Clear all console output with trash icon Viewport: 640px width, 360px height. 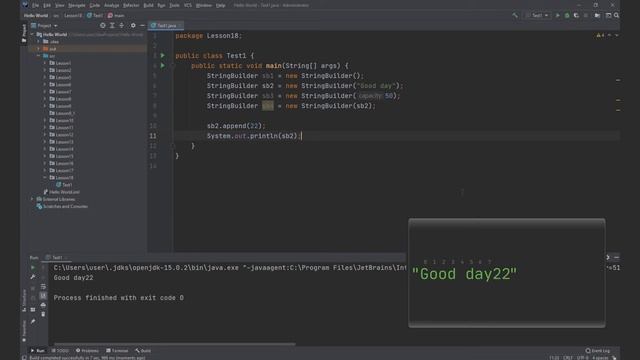(43, 314)
